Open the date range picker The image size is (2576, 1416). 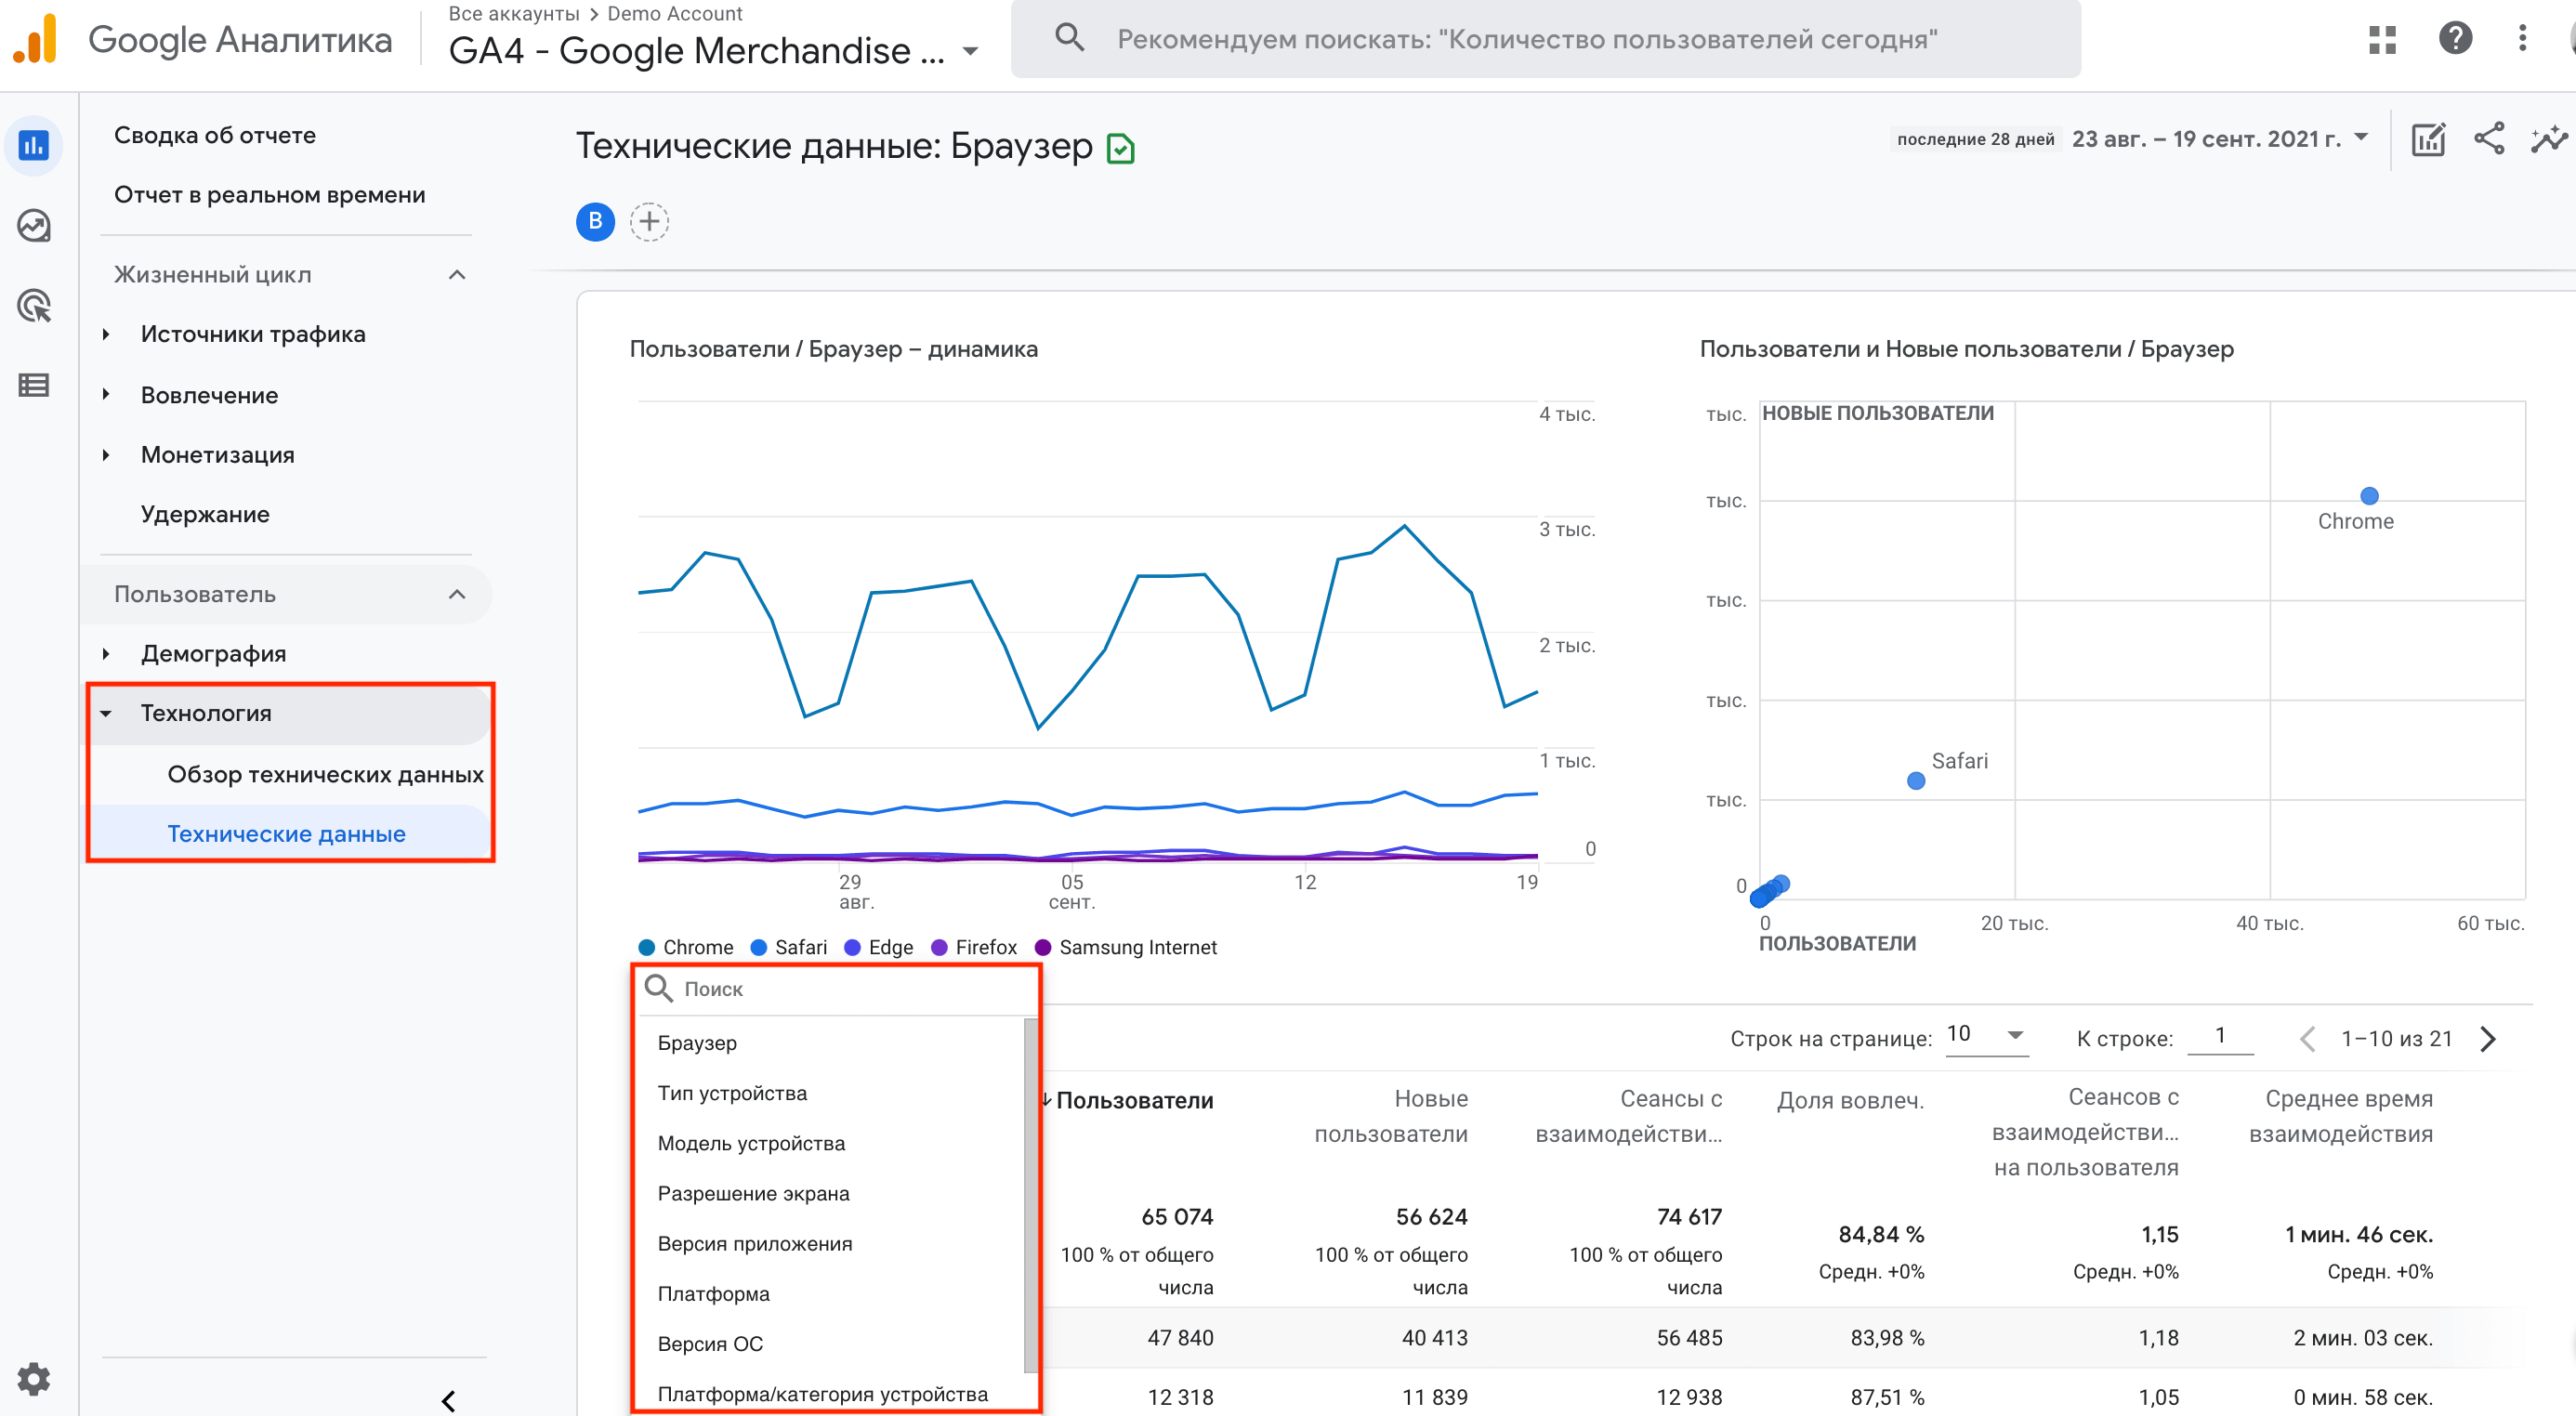[2219, 138]
